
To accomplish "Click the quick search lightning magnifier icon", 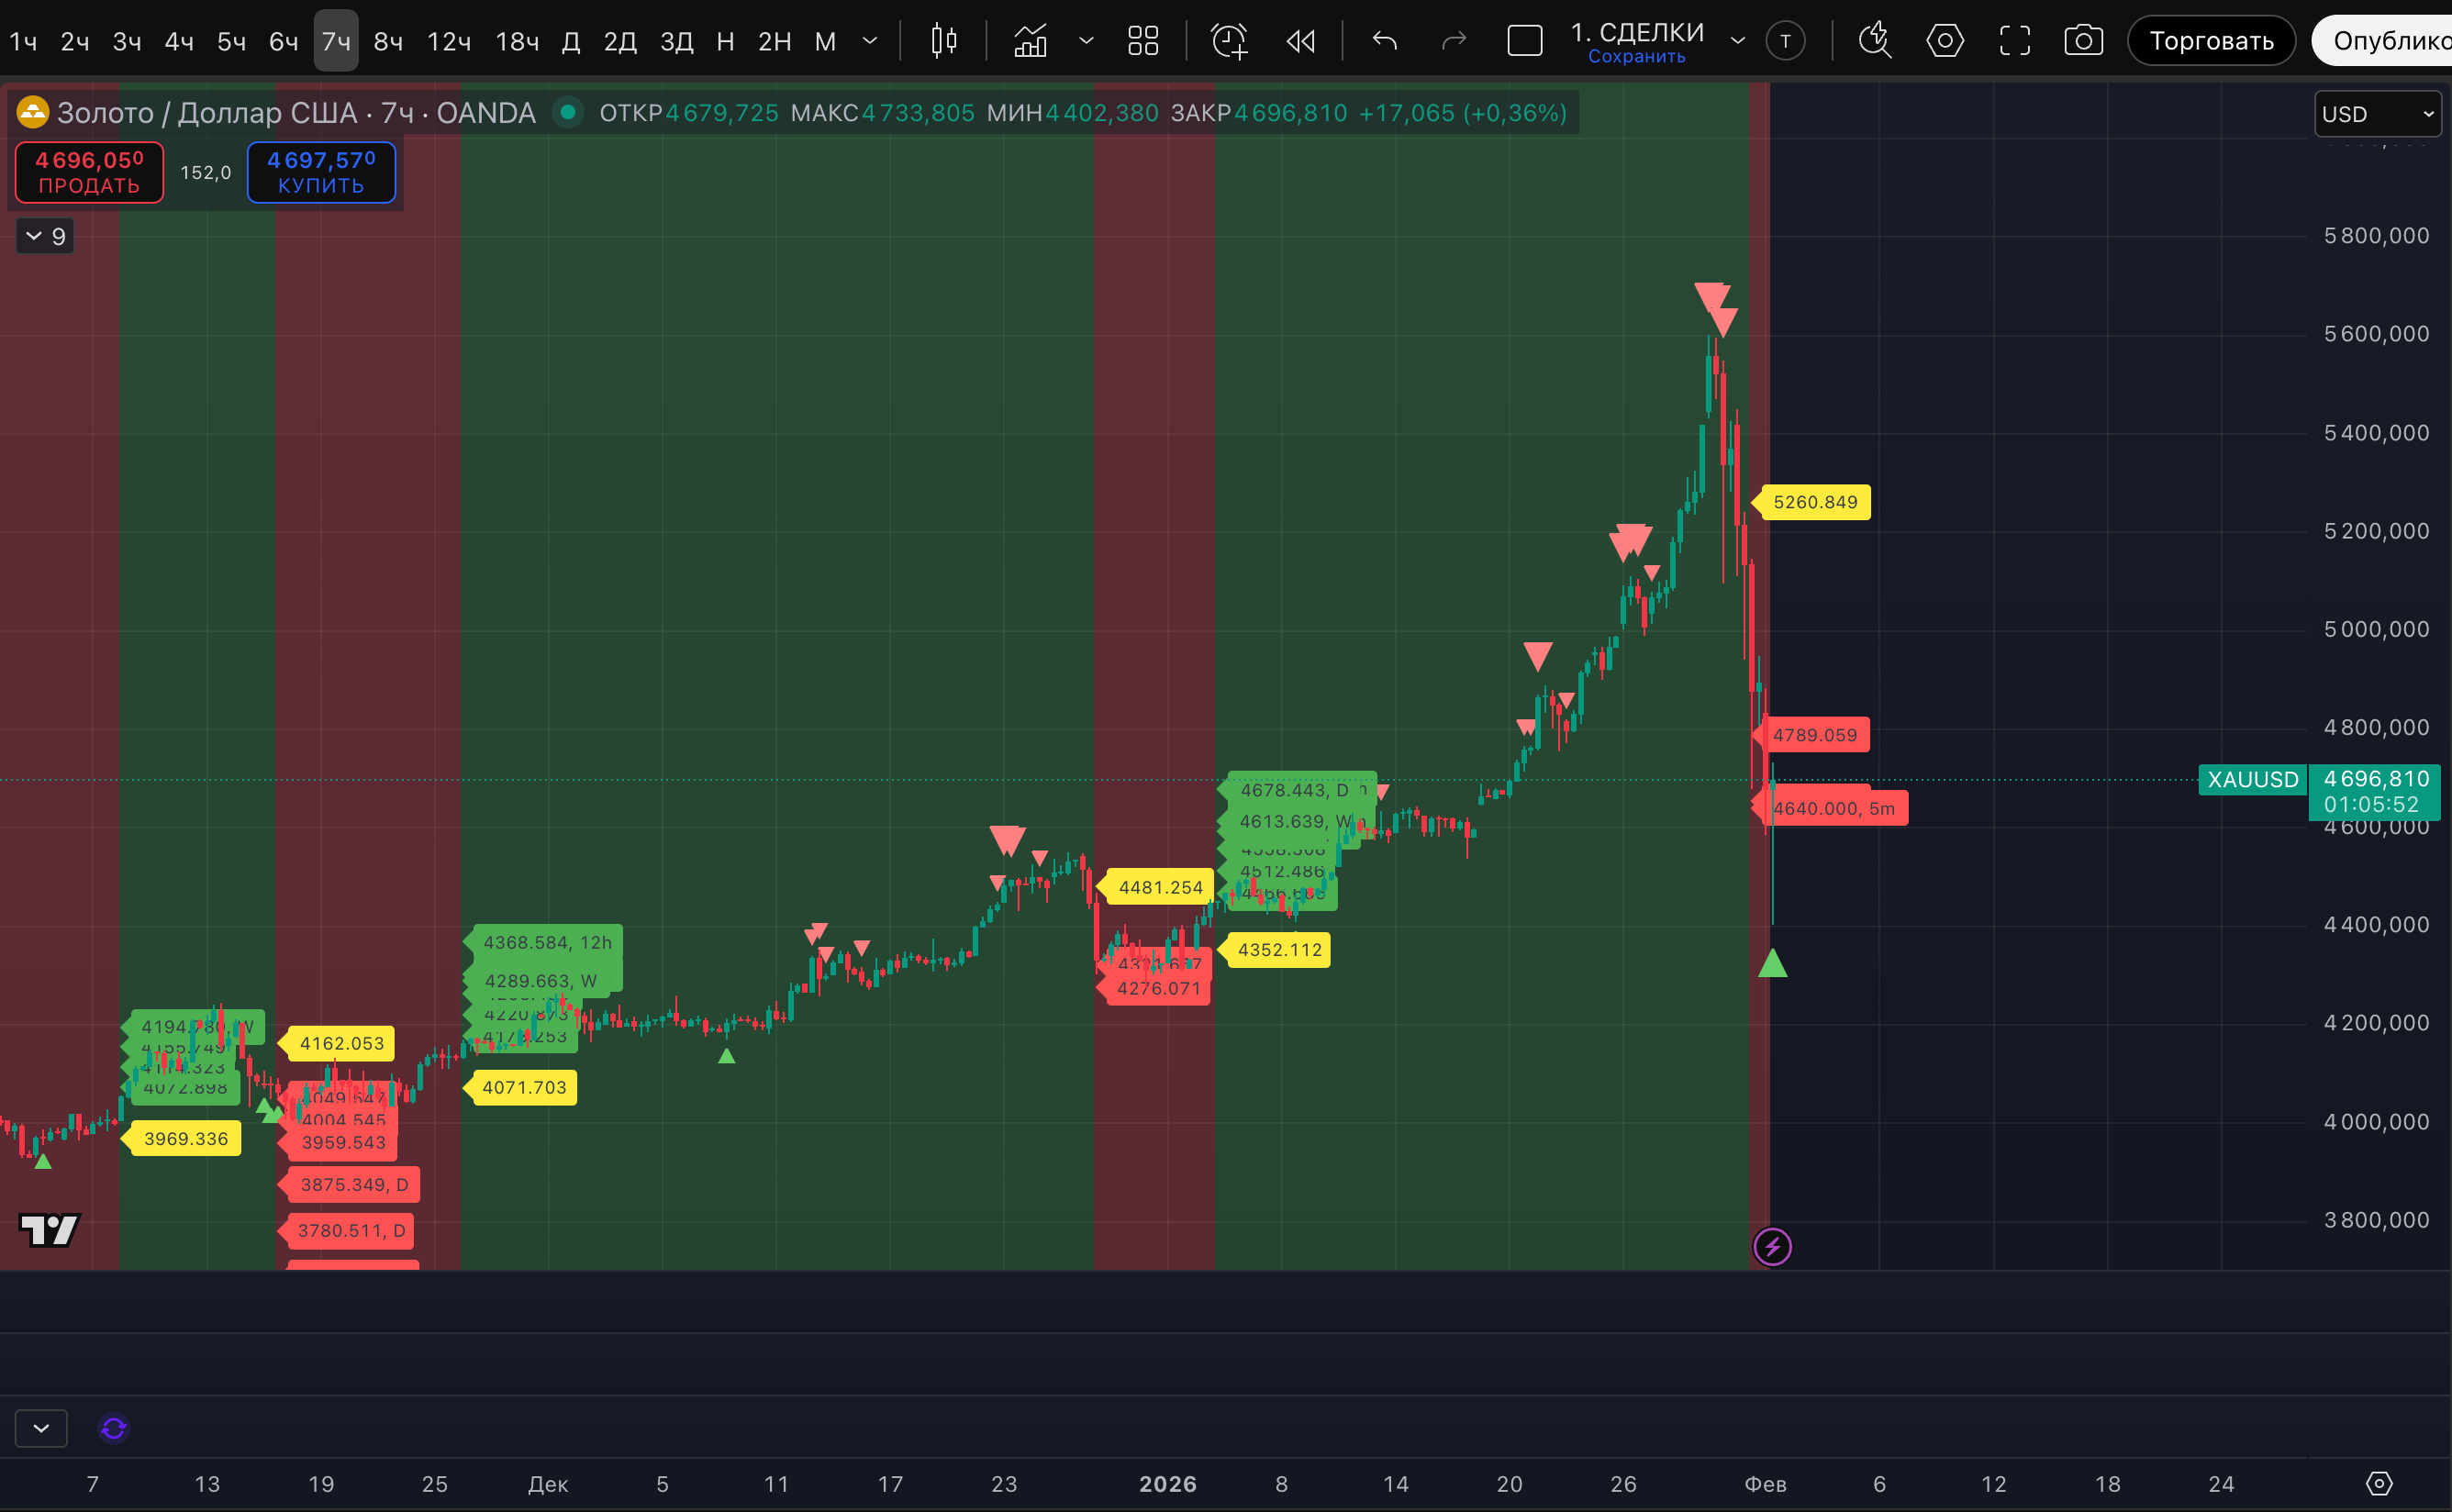I will click(x=1875, y=41).
